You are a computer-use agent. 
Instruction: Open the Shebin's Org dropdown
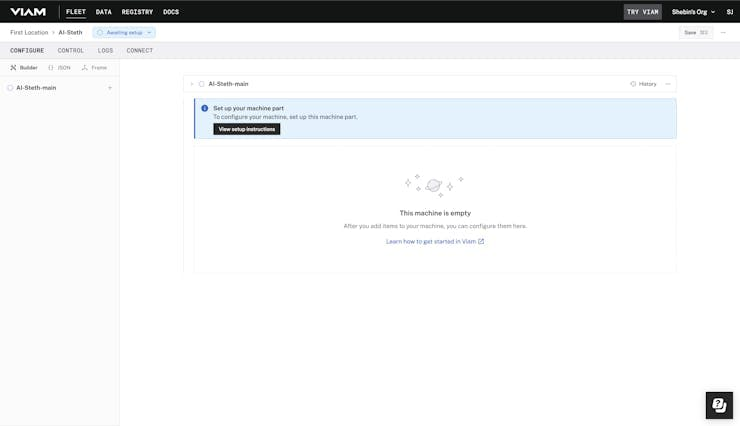693,12
